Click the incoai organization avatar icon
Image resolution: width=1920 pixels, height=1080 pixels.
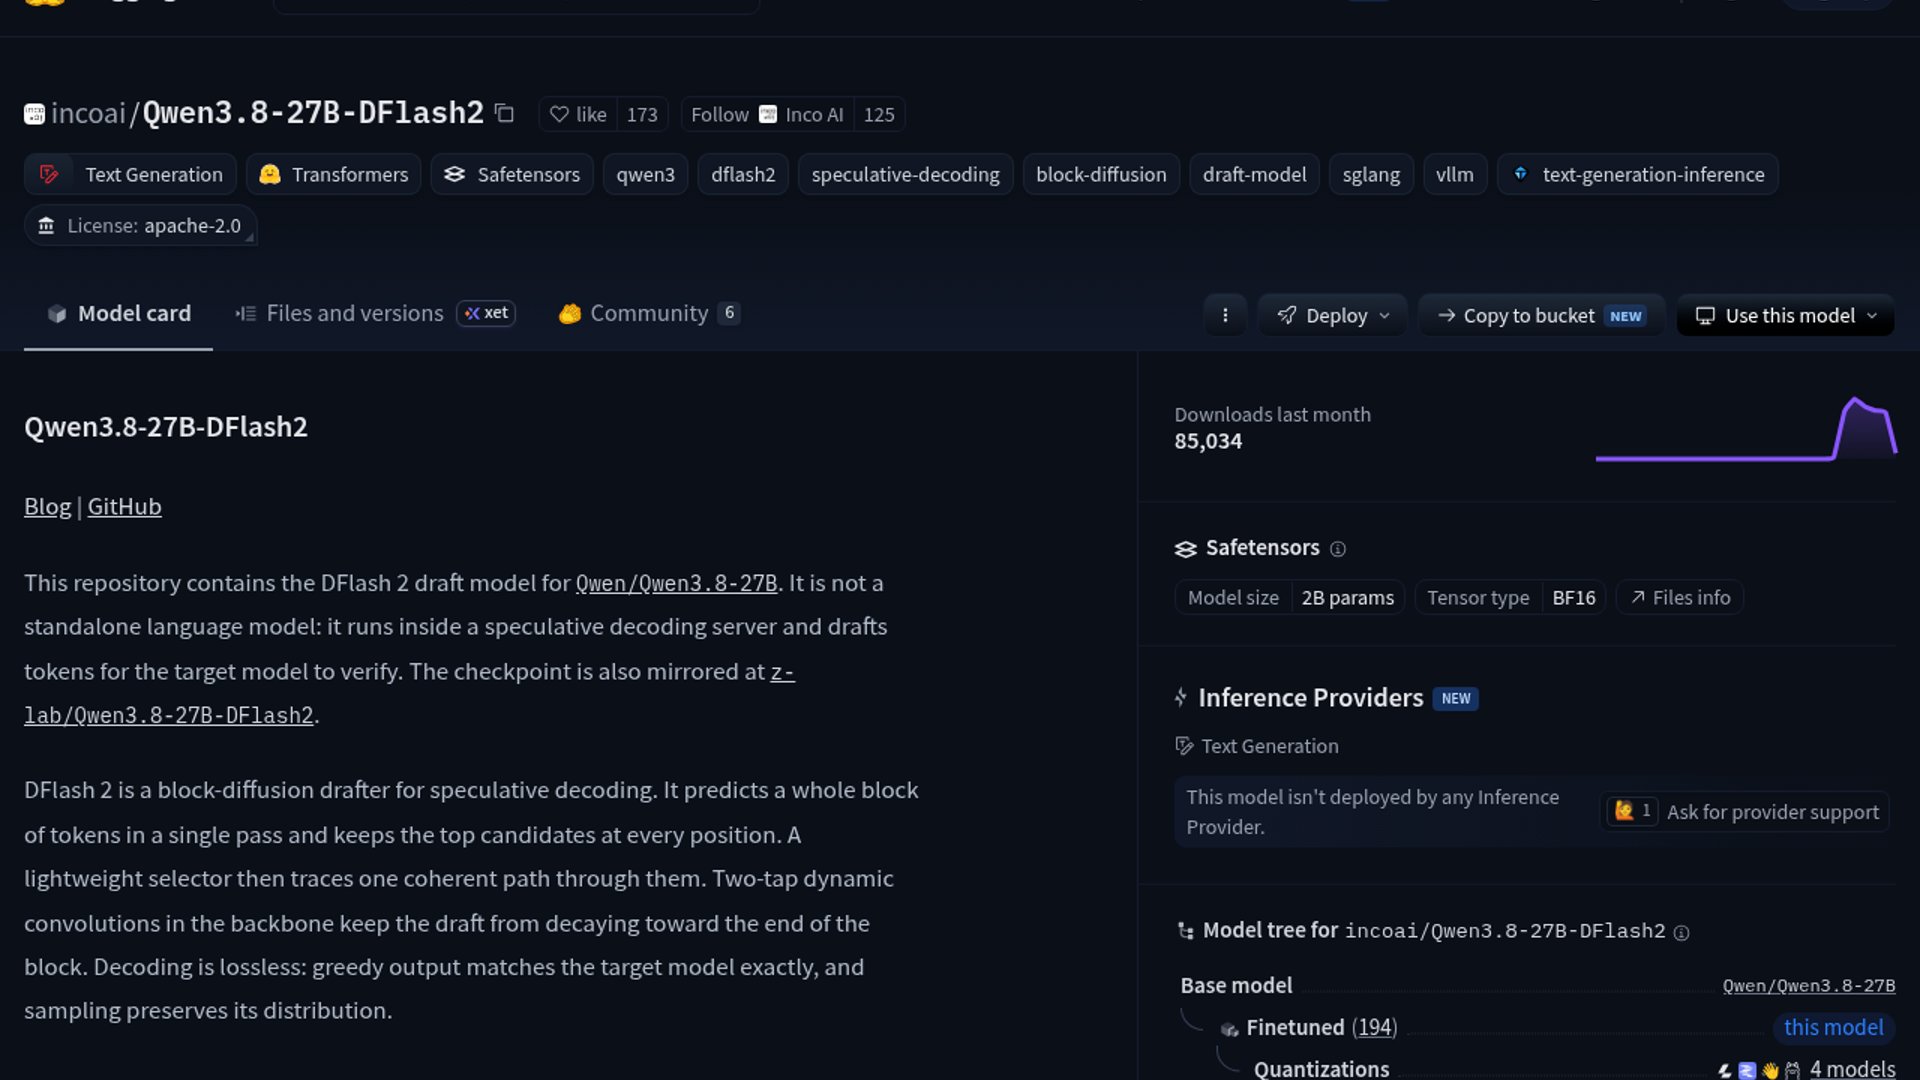[34, 114]
